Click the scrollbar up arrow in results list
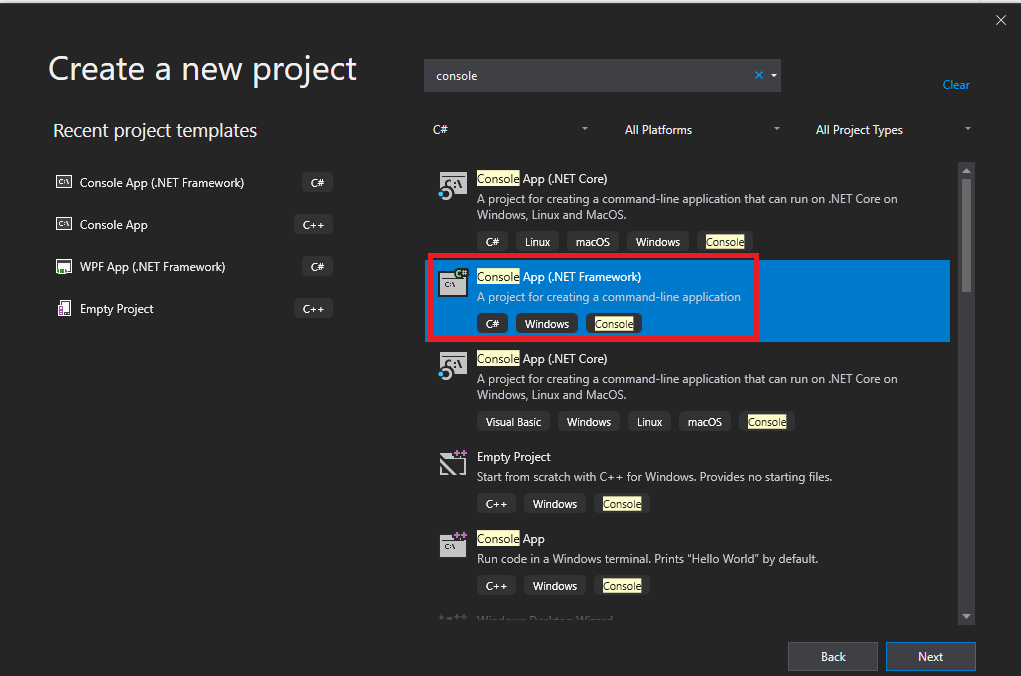The height and width of the screenshot is (676, 1021). (x=966, y=170)
